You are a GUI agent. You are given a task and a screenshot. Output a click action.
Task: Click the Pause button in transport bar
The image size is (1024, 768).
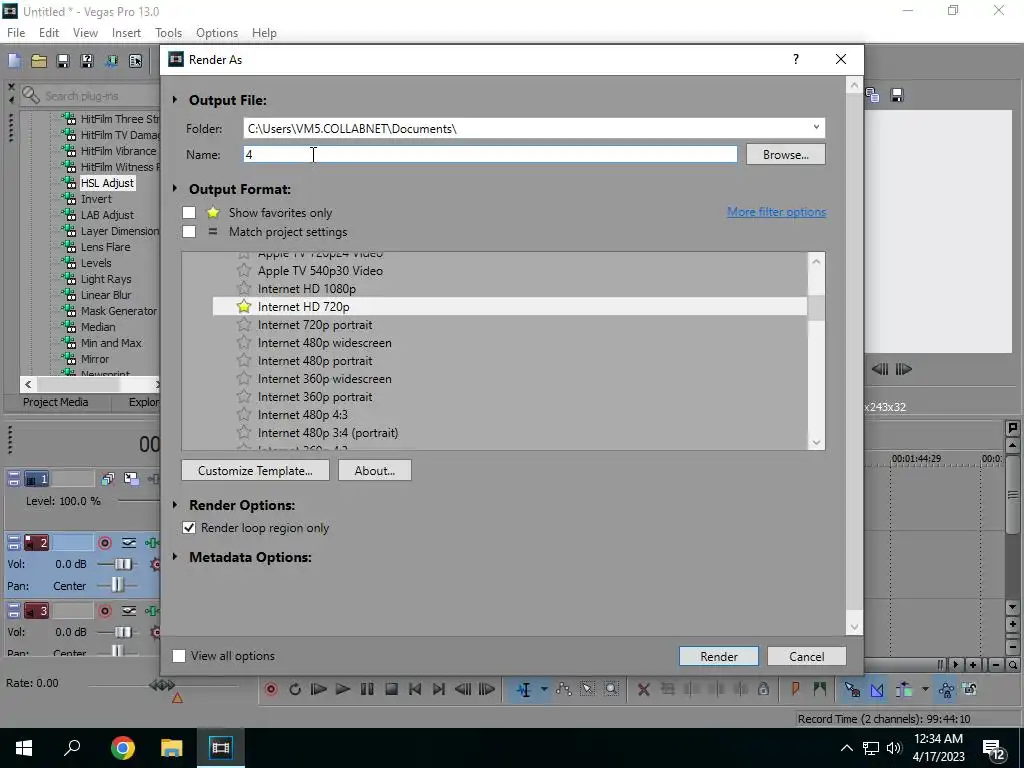click(367, 689)
